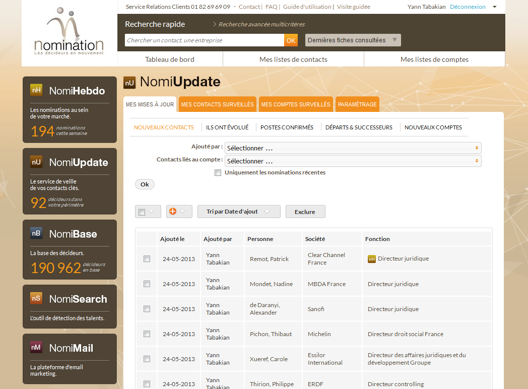Open Recherche avancée multicritères link
Viewport: 528px width, 389px height.
coord(261,24)
